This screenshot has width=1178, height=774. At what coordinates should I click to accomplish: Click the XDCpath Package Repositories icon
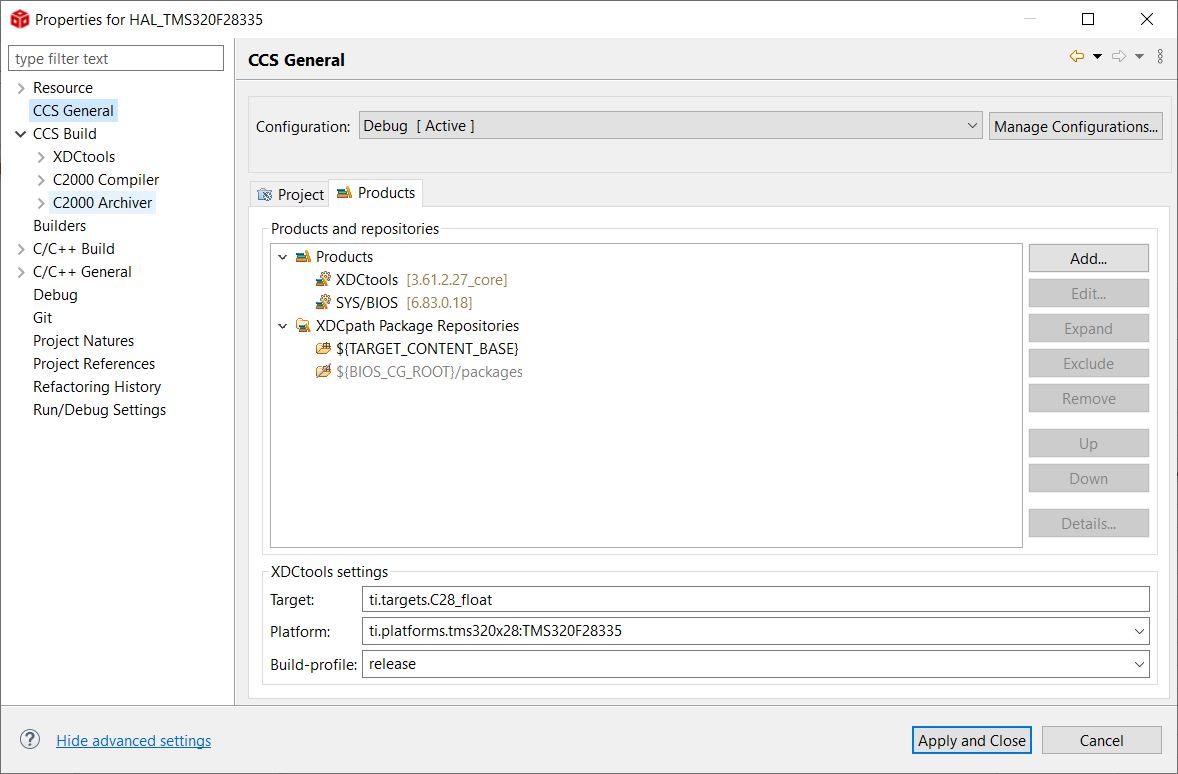(303, 326)
